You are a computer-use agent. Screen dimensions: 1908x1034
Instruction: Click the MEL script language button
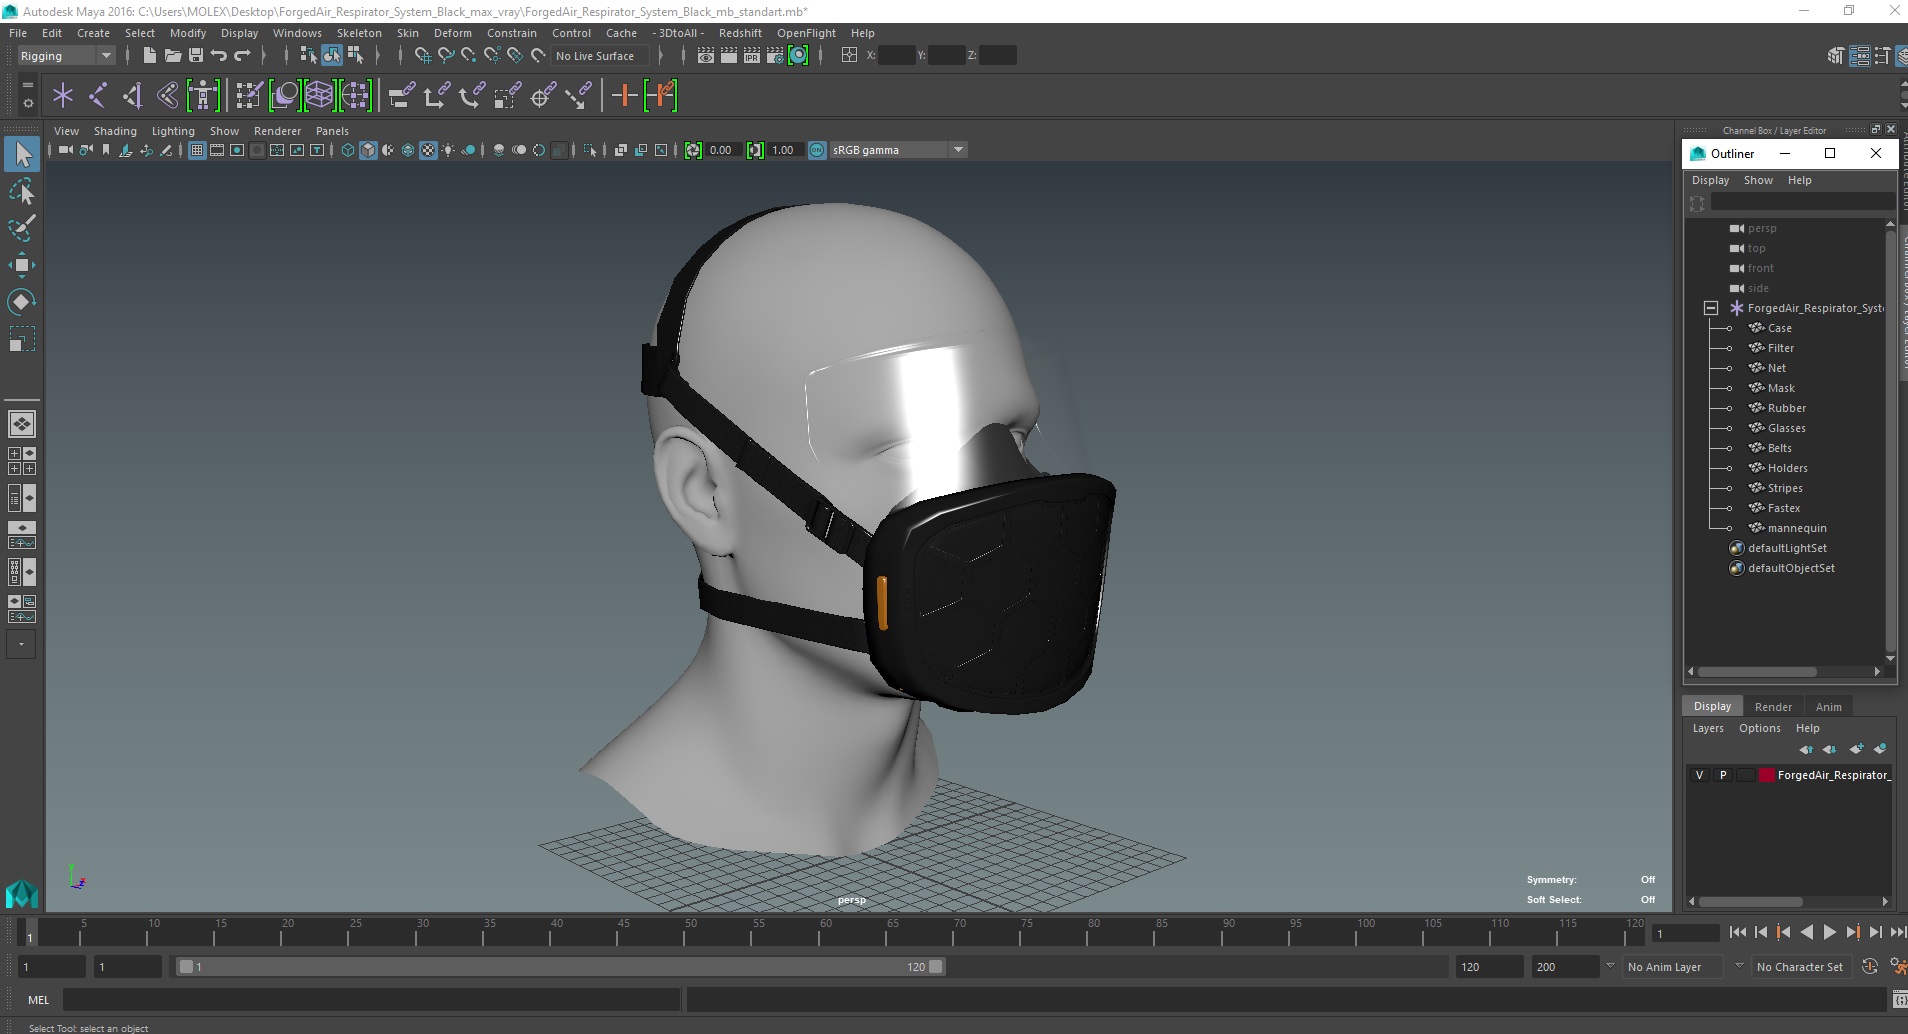point(38,999)
